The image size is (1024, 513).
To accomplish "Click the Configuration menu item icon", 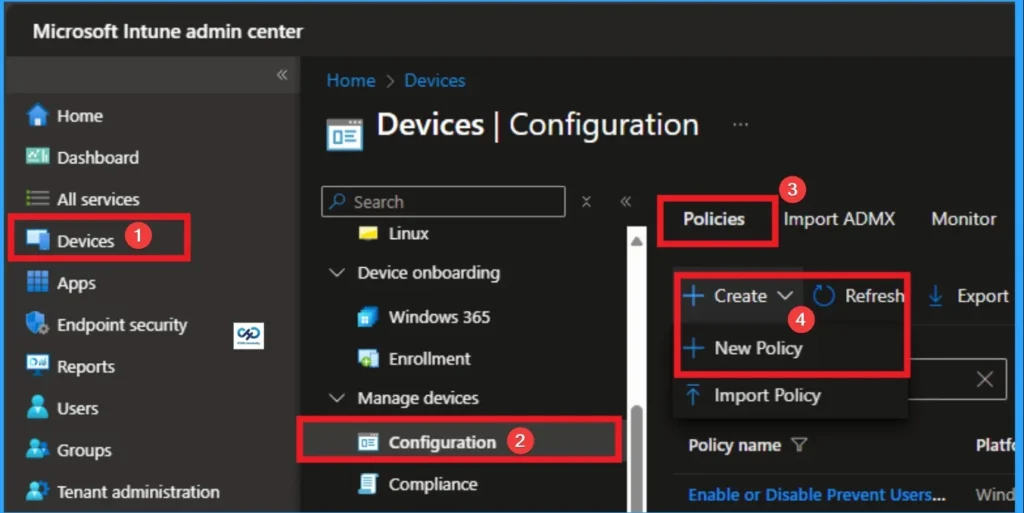I will (x=368, y=442).
